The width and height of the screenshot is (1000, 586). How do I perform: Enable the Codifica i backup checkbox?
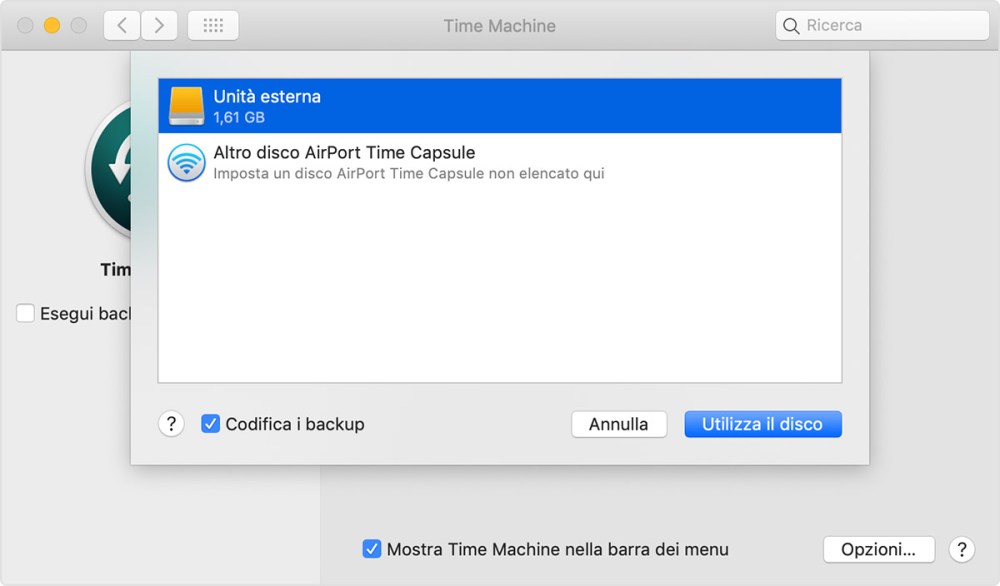(x=210, y=424)
